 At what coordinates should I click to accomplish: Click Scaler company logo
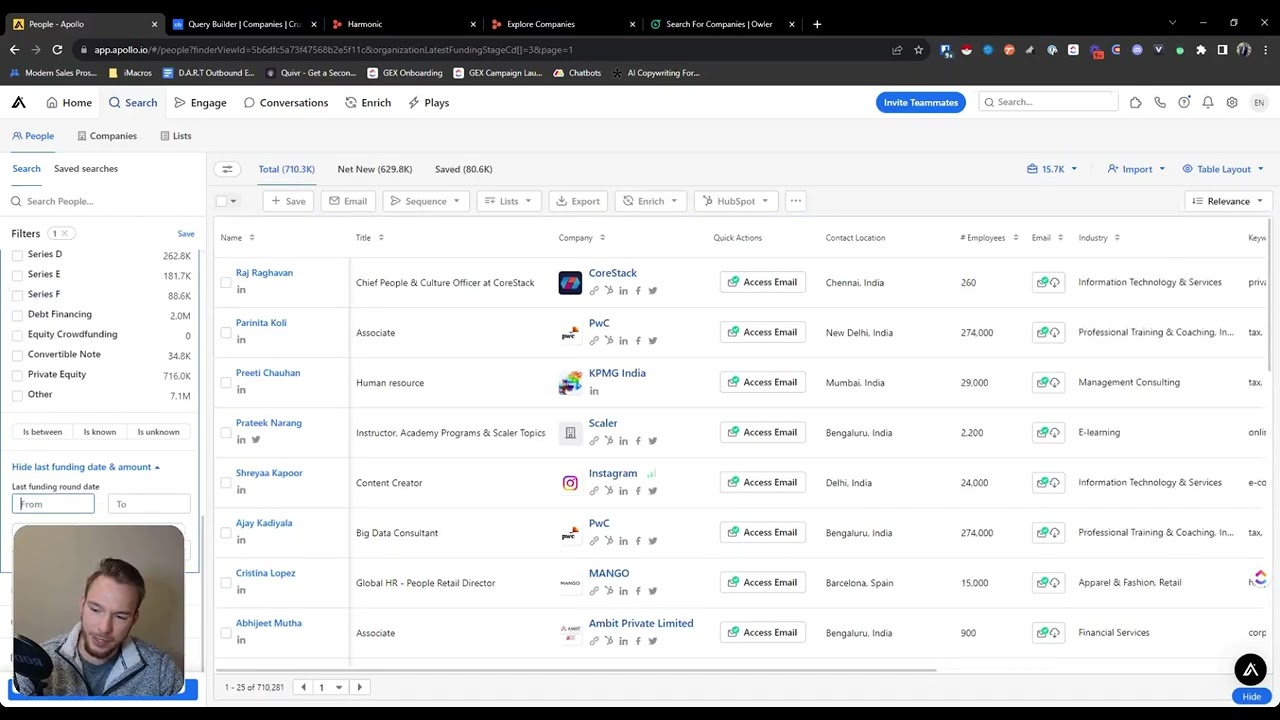[x=570, y=432]
